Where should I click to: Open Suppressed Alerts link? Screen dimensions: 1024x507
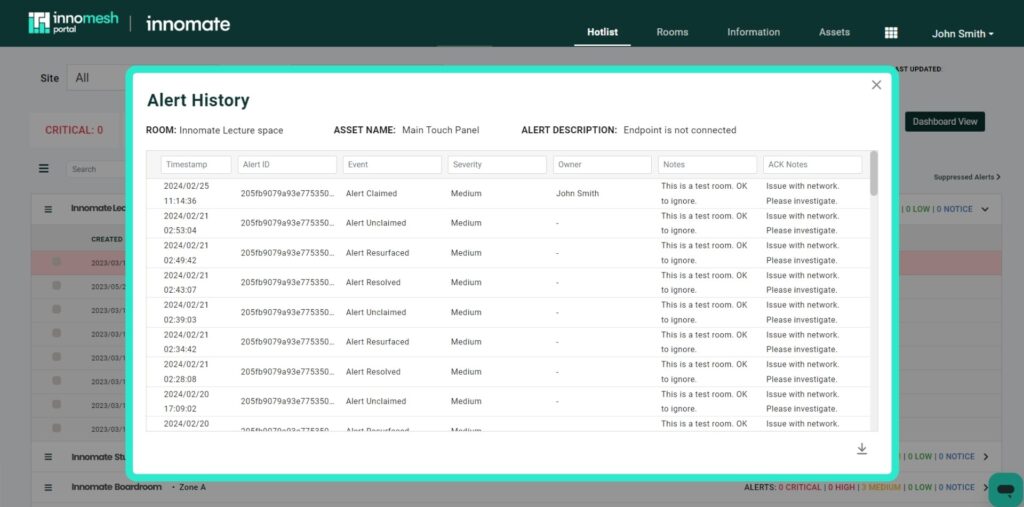[967, 177]
